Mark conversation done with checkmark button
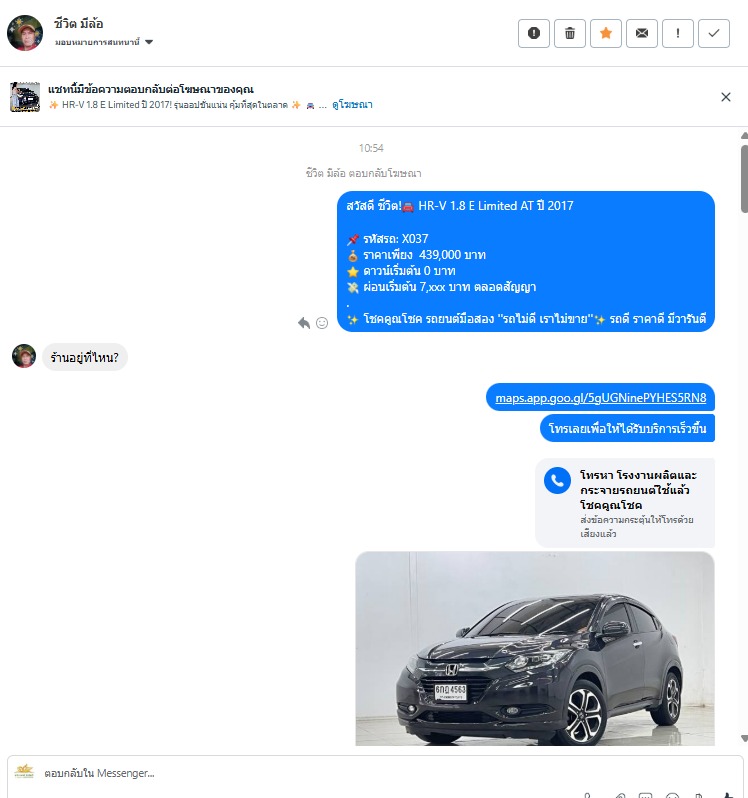Screen dimensions: 748x798 714,33
